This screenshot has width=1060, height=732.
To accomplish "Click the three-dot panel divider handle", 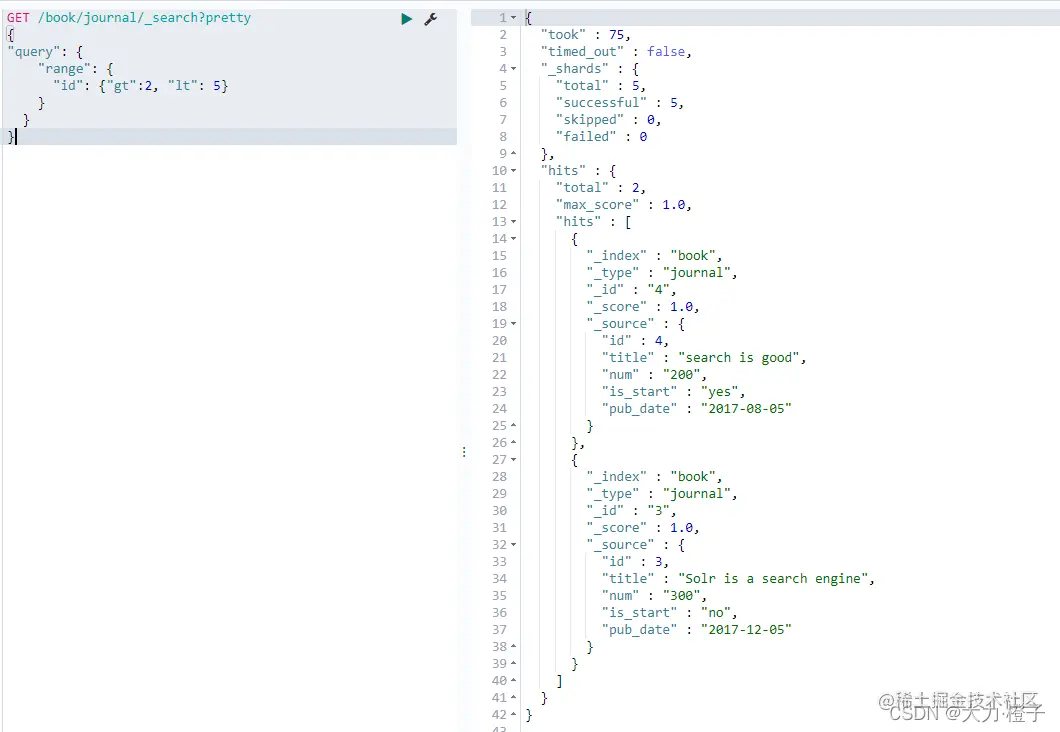I will coord(464,452).
